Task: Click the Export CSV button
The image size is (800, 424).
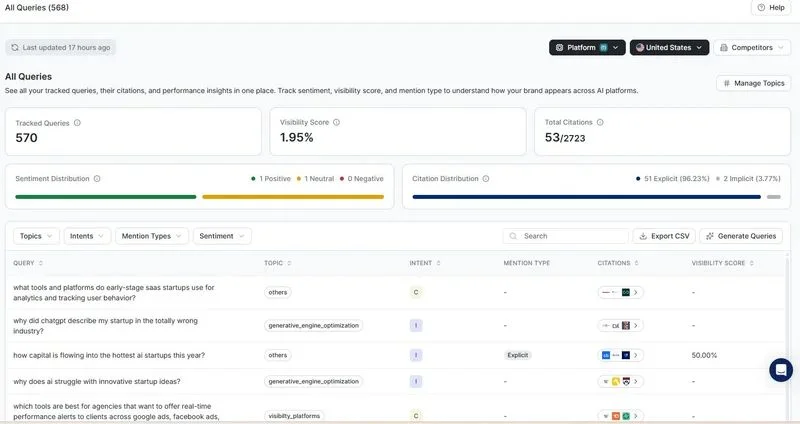Action: click(x=664, y=236)
